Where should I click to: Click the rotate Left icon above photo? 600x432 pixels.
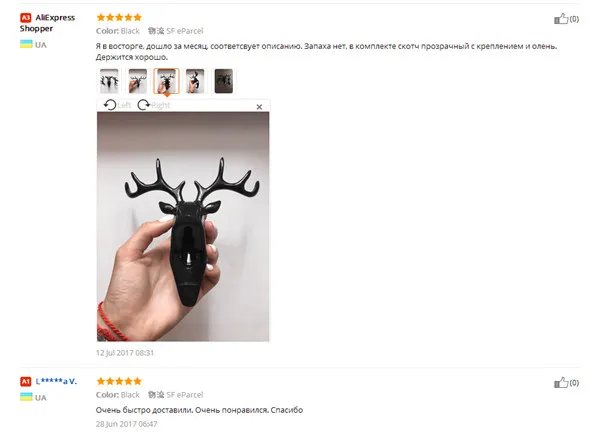[110, 105]
